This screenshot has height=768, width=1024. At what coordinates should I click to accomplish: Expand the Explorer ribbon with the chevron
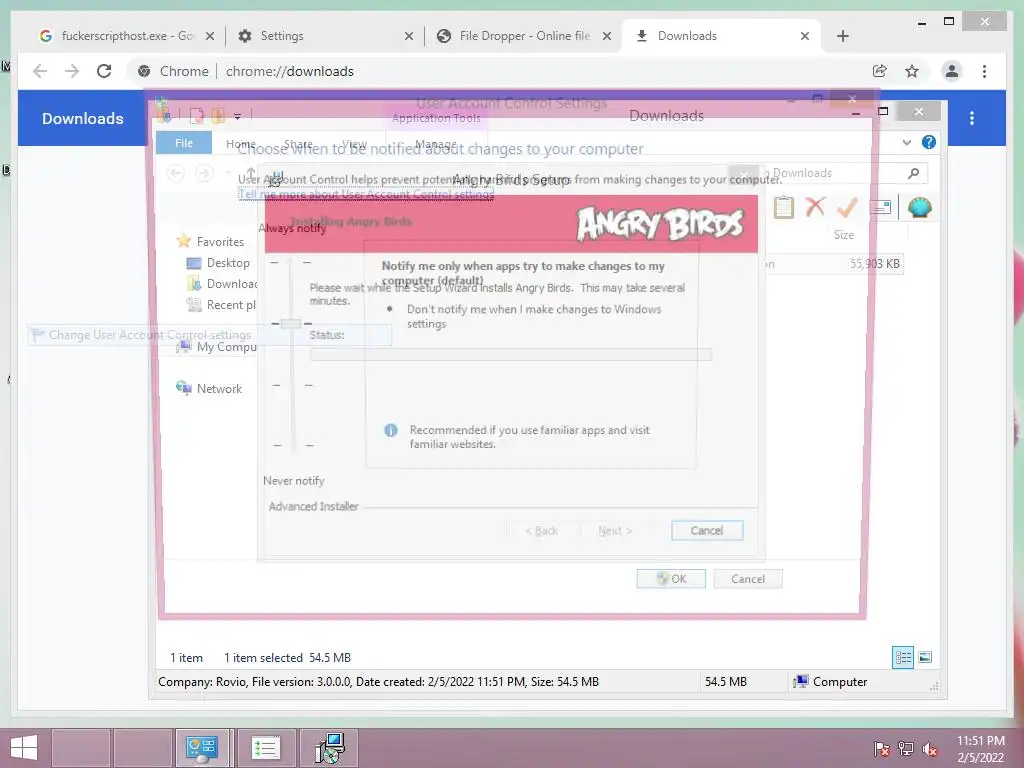click(906, 142)
